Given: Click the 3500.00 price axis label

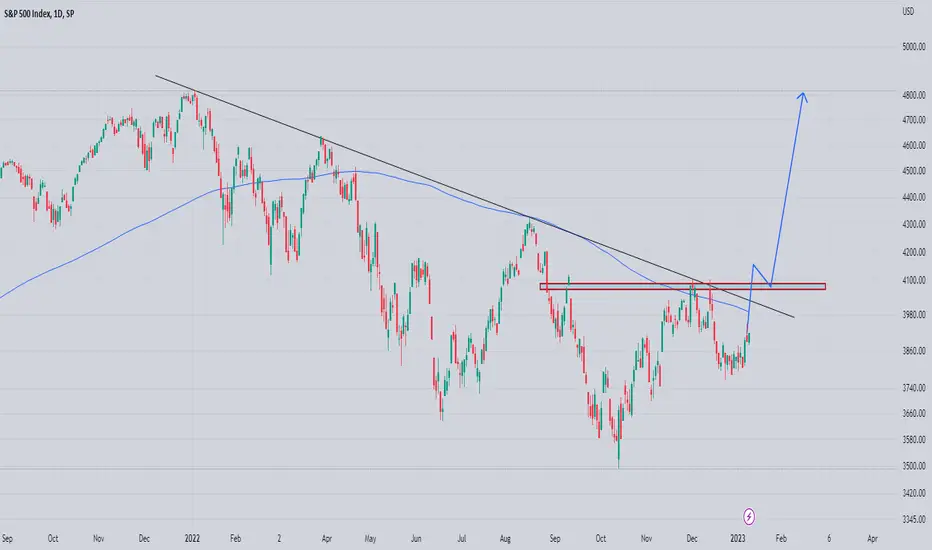Looking at the screenshot, I should click(914, 466).
